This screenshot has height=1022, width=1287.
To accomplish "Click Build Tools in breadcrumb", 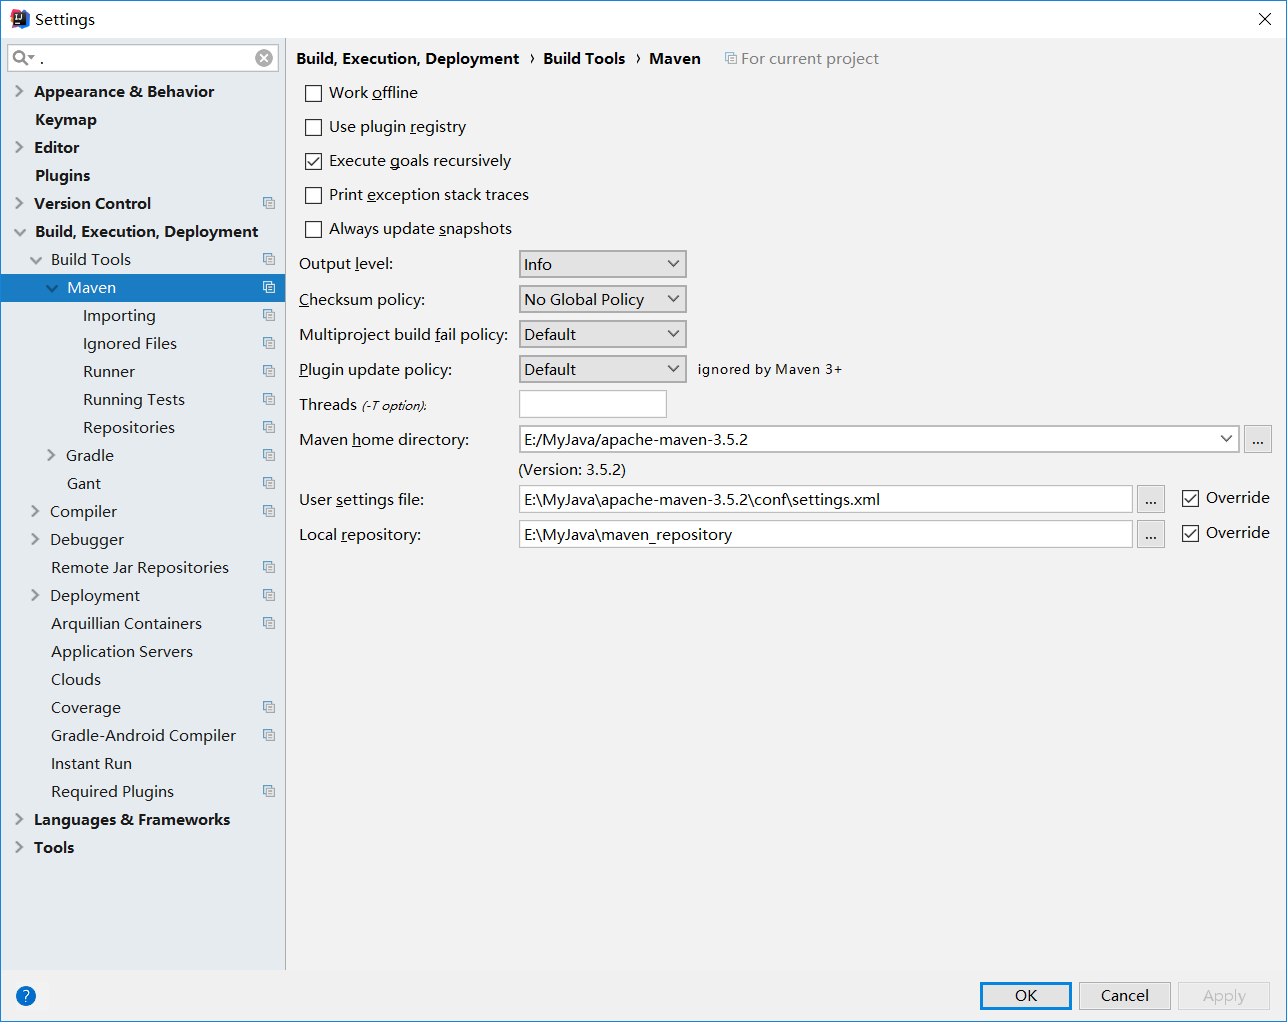I will pos(584,58).
